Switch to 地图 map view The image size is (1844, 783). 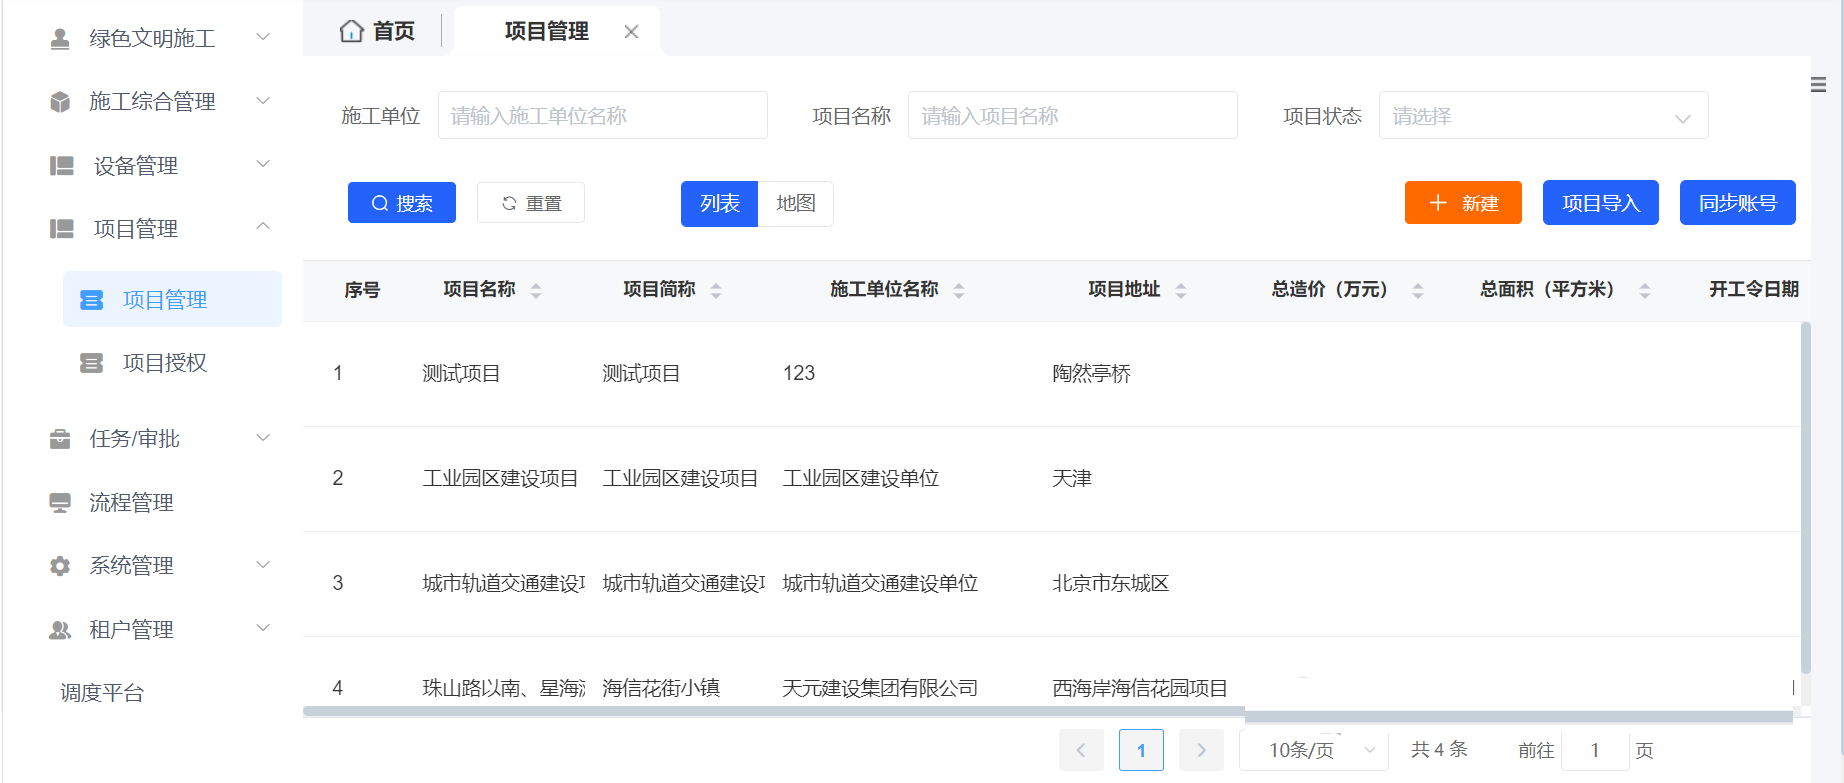796,204
